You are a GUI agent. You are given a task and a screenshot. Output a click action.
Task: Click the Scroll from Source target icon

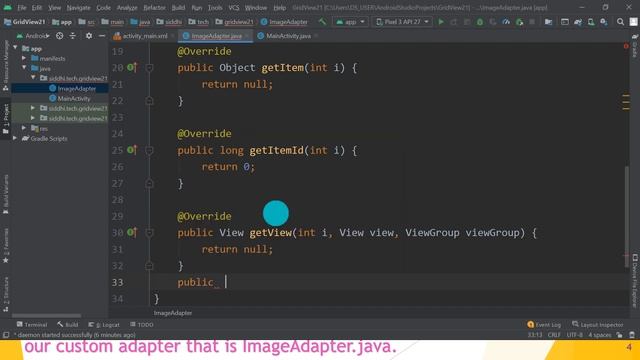tap(60, 36)
